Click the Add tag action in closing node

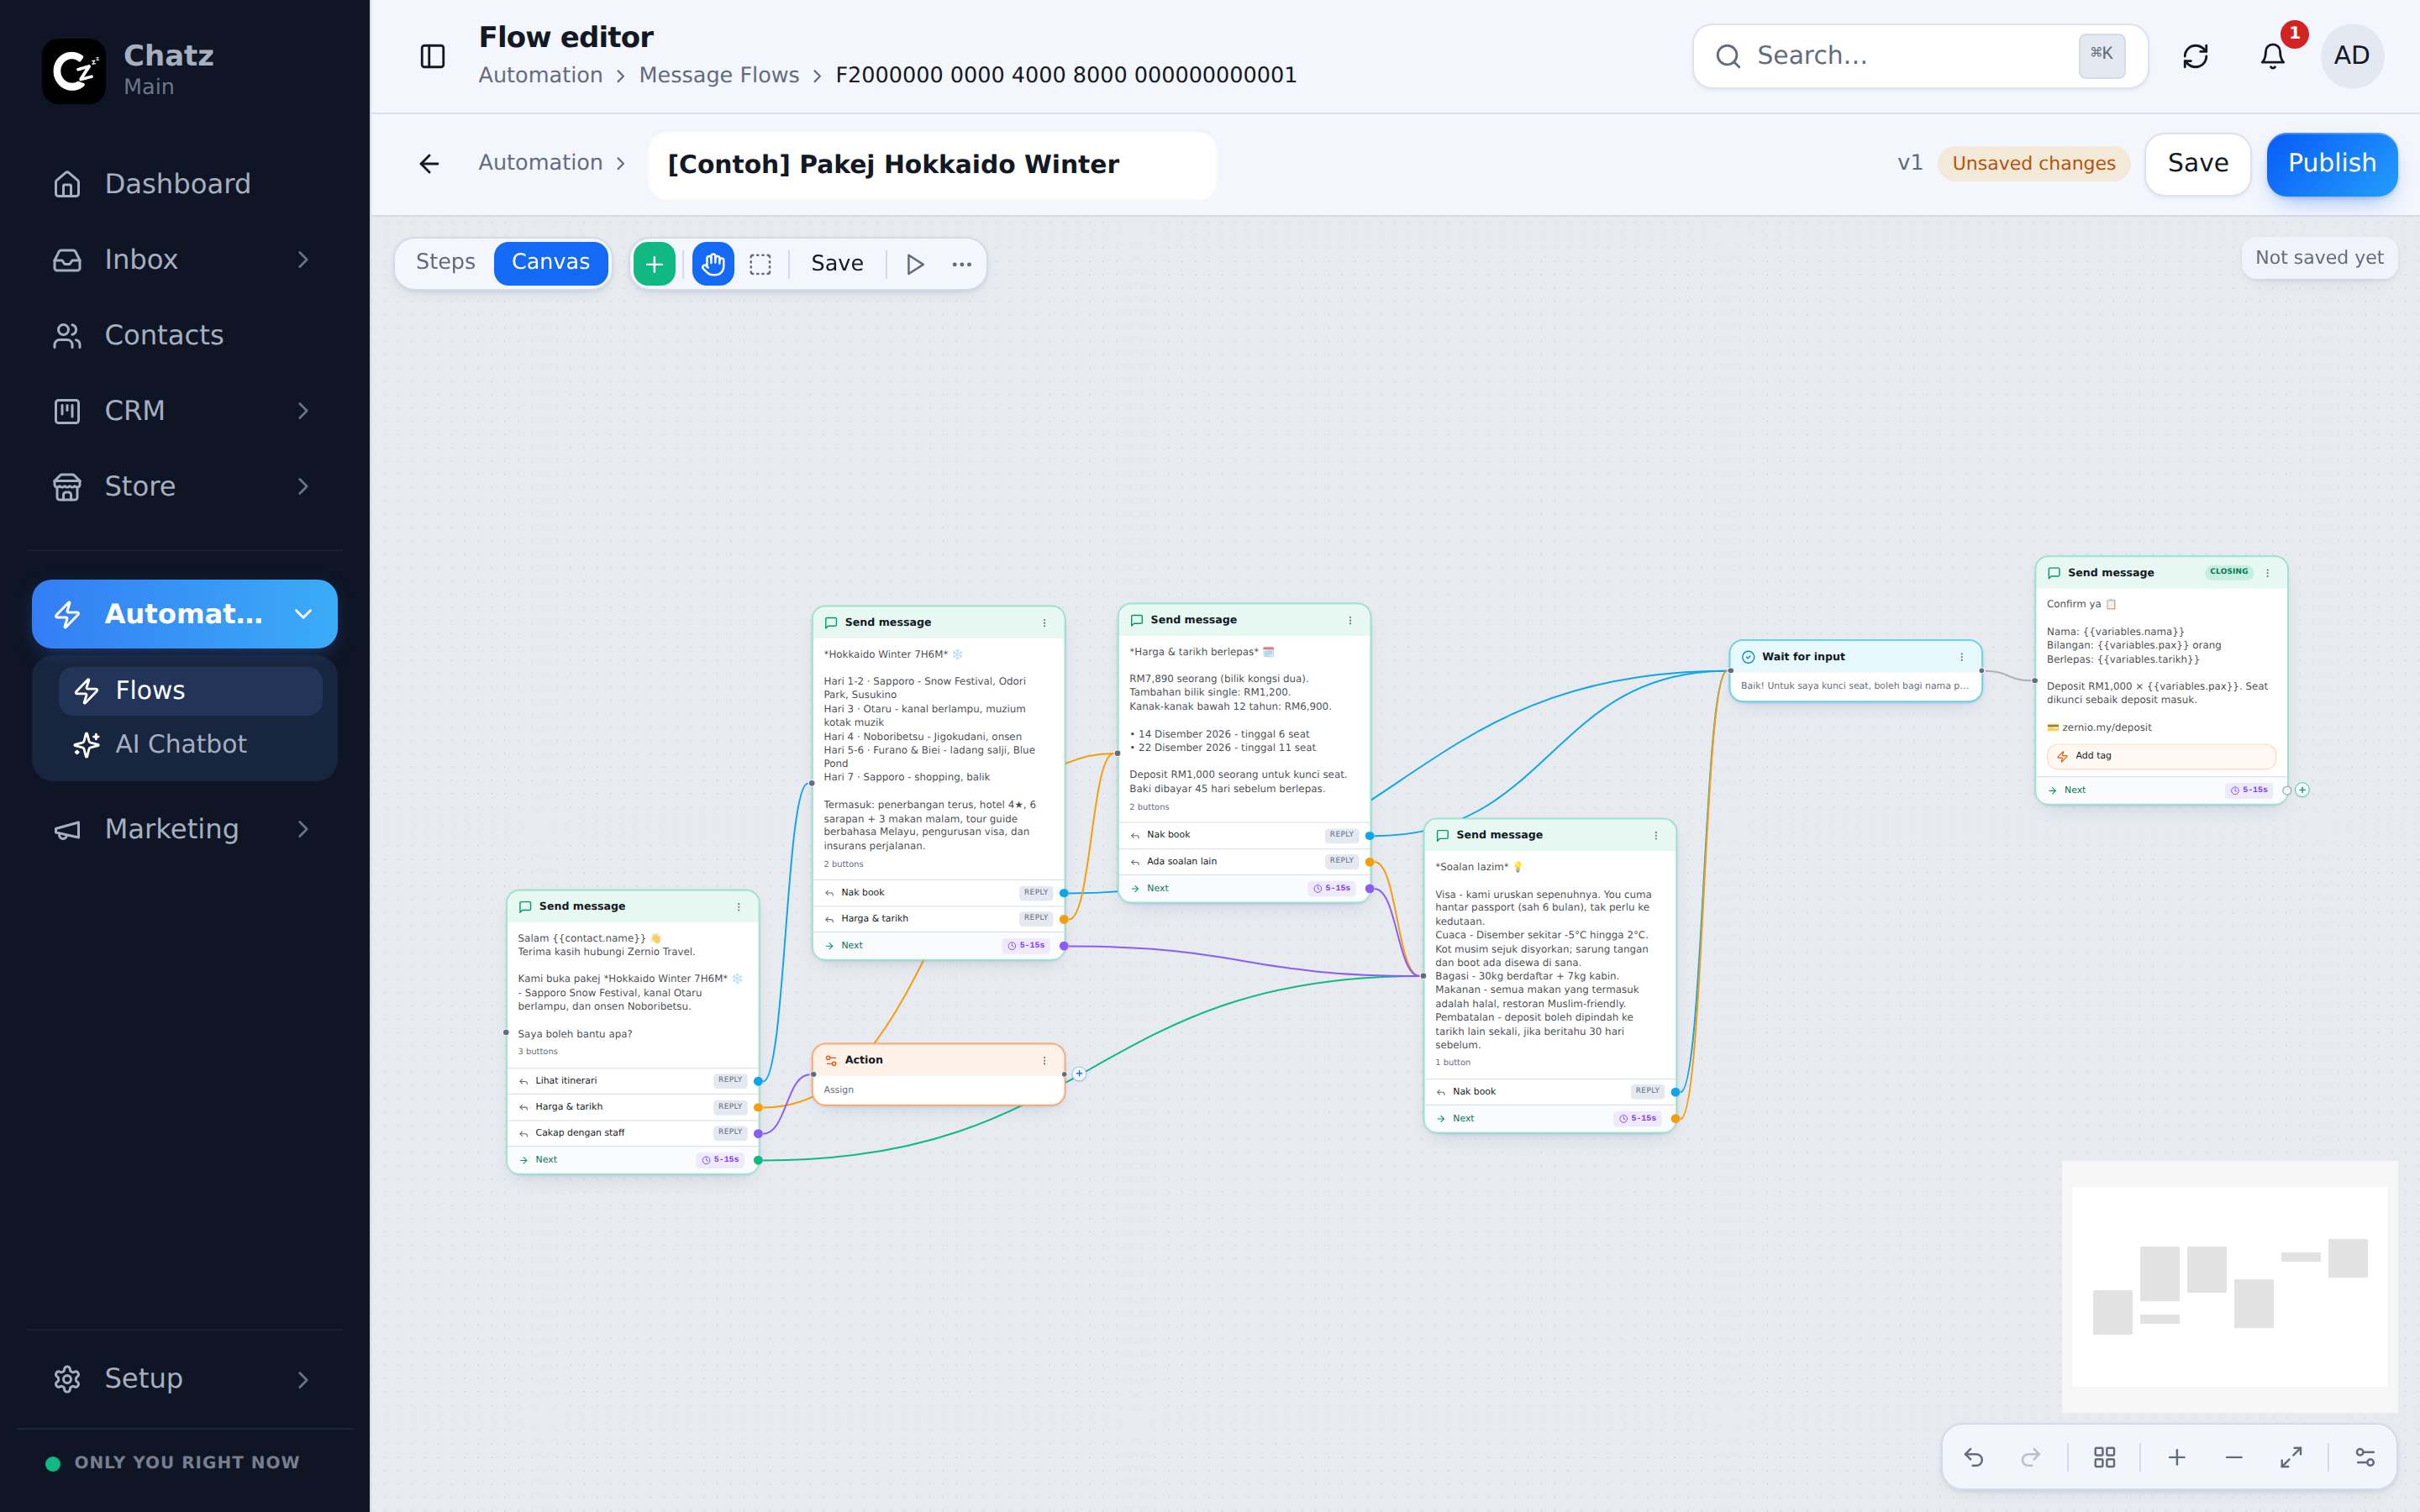(2160, 757)
